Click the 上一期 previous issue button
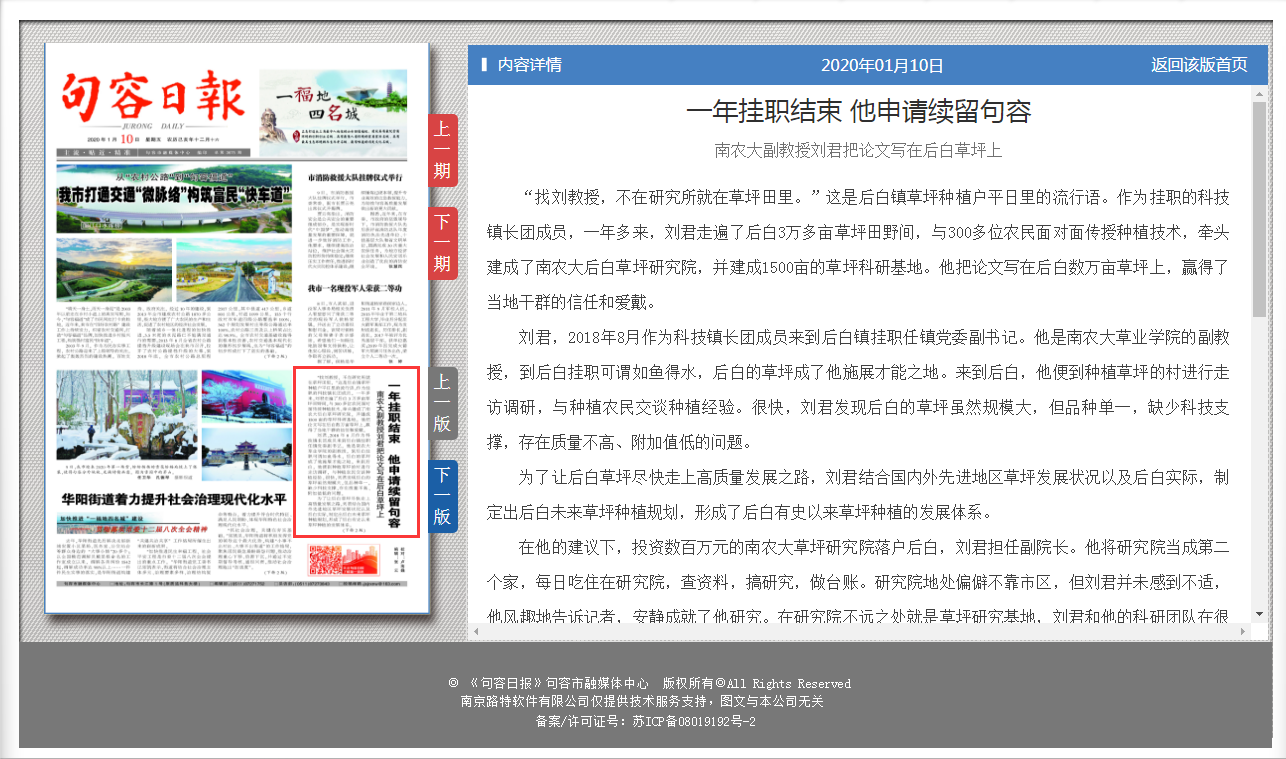The image size is (1286, 759). tap(442, 150)
